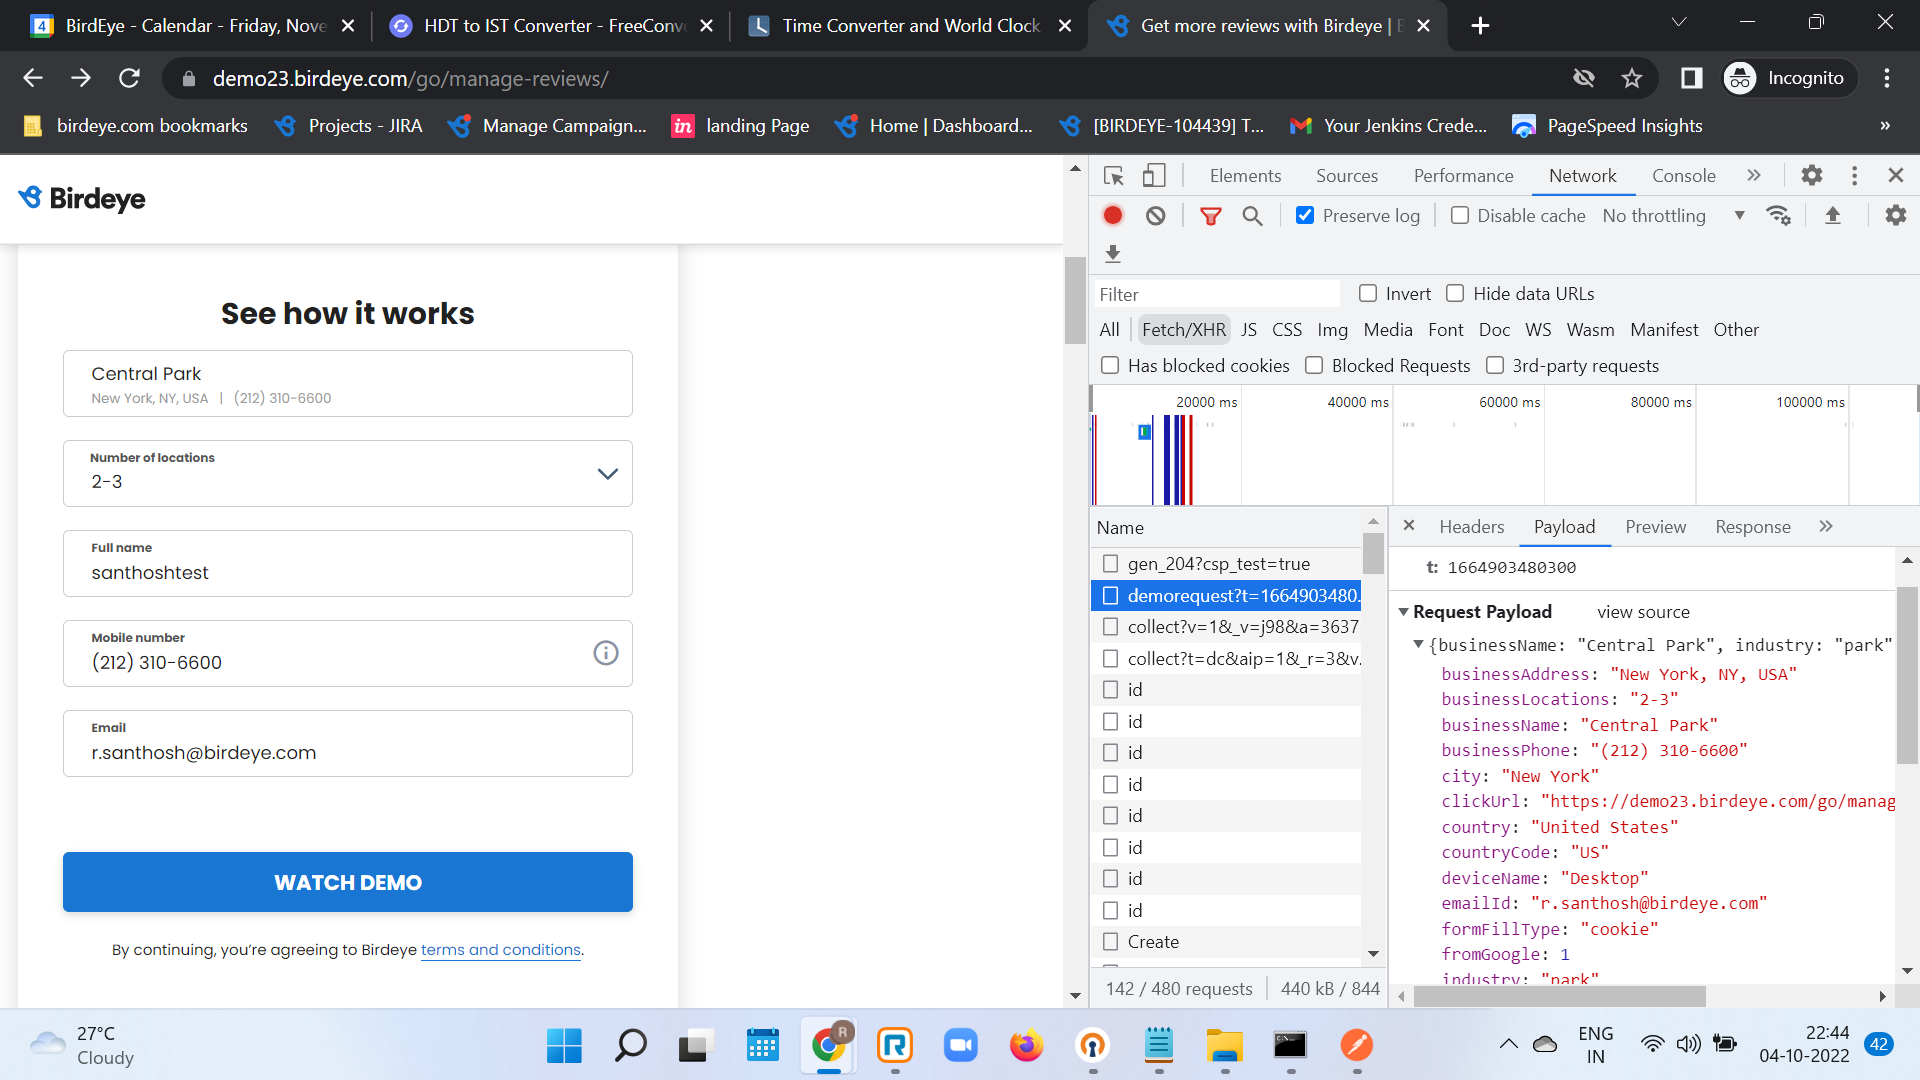1920x1080 pixels.
Task: Collapse the Request Payload section
Action: [x=1404, y=612]
